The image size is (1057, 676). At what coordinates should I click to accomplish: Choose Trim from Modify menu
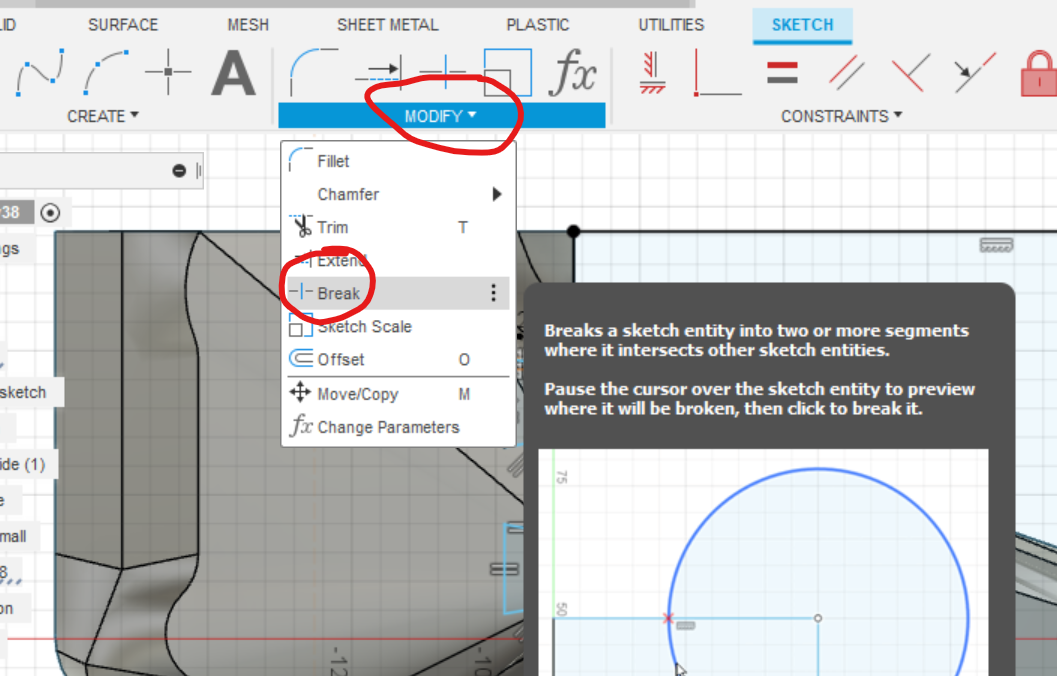click(398, 227)
